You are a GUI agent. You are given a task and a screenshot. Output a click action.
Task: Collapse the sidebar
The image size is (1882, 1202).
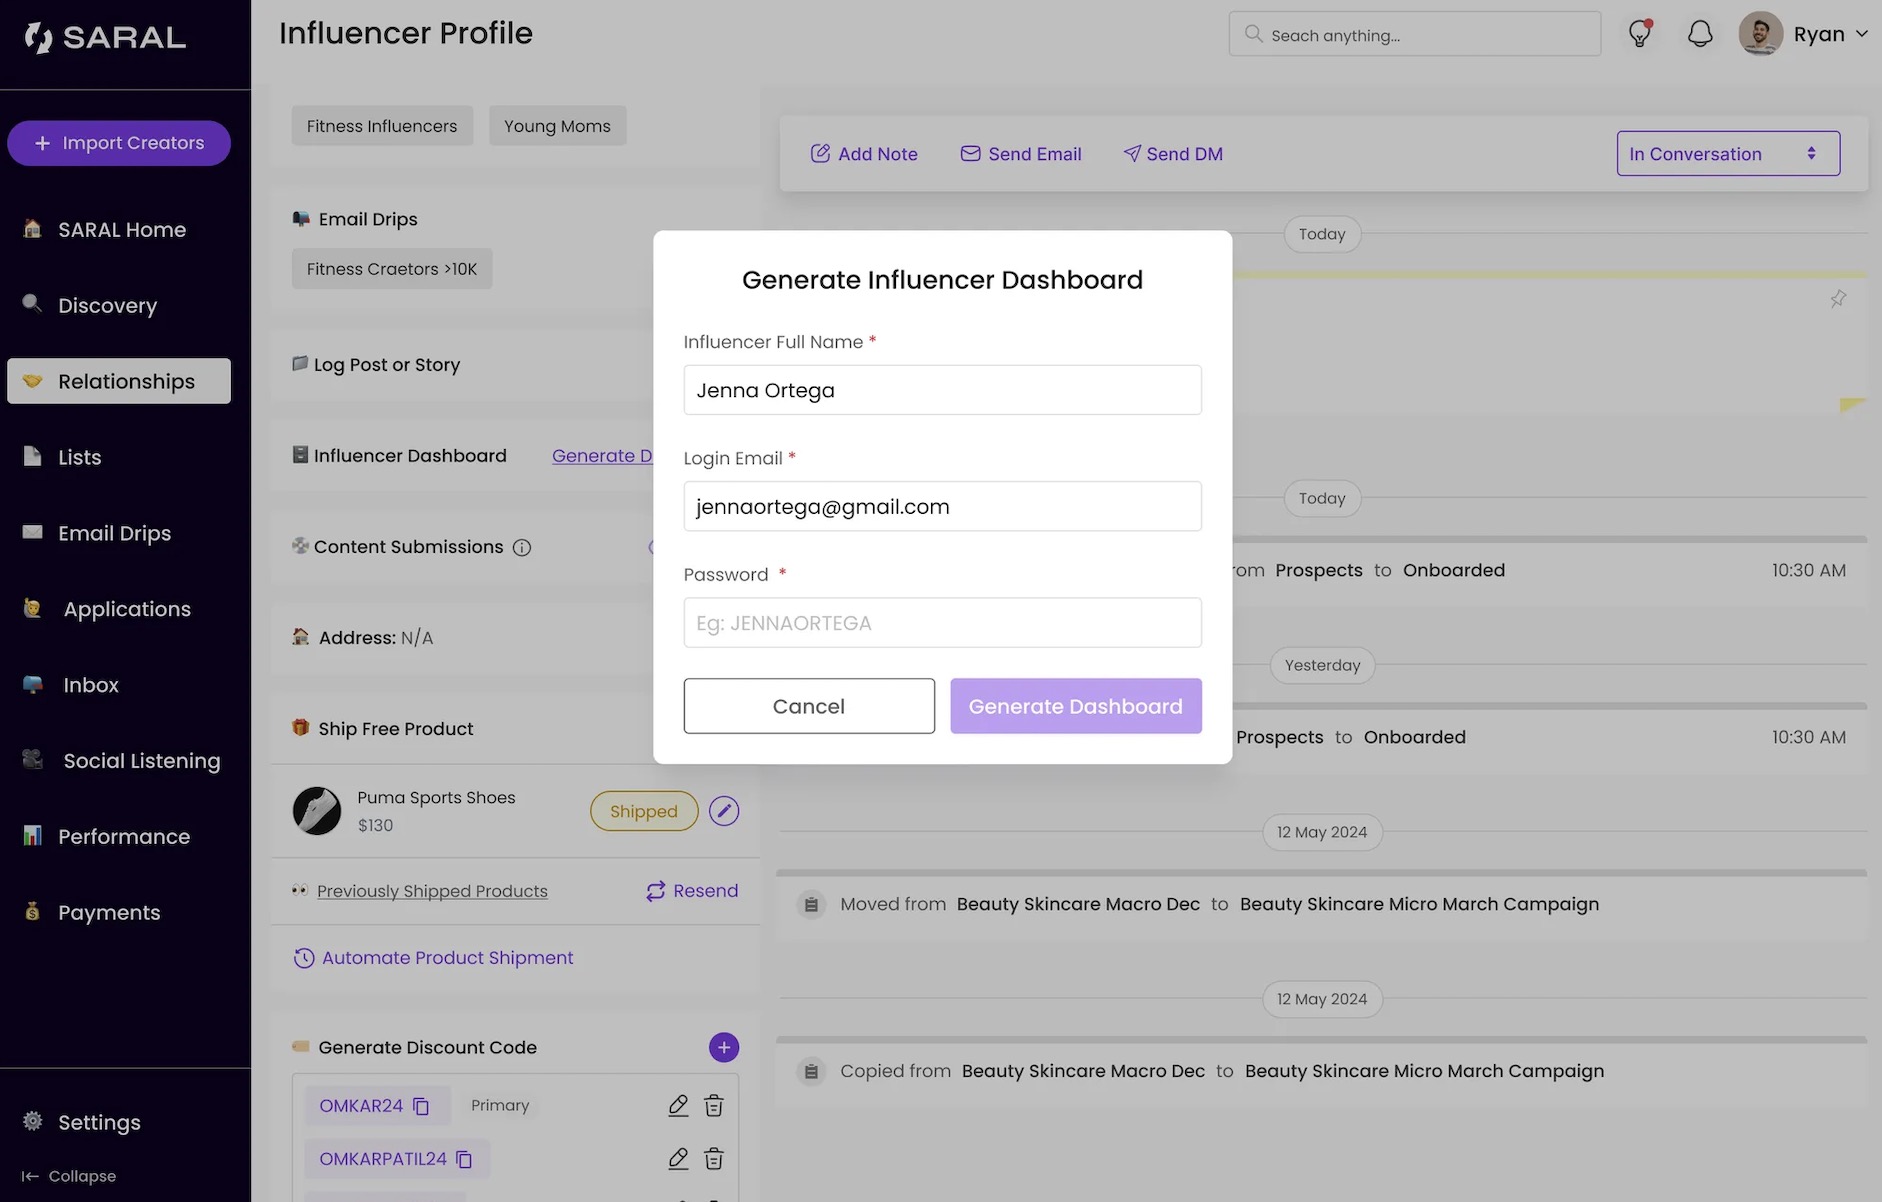(70, 1176)
